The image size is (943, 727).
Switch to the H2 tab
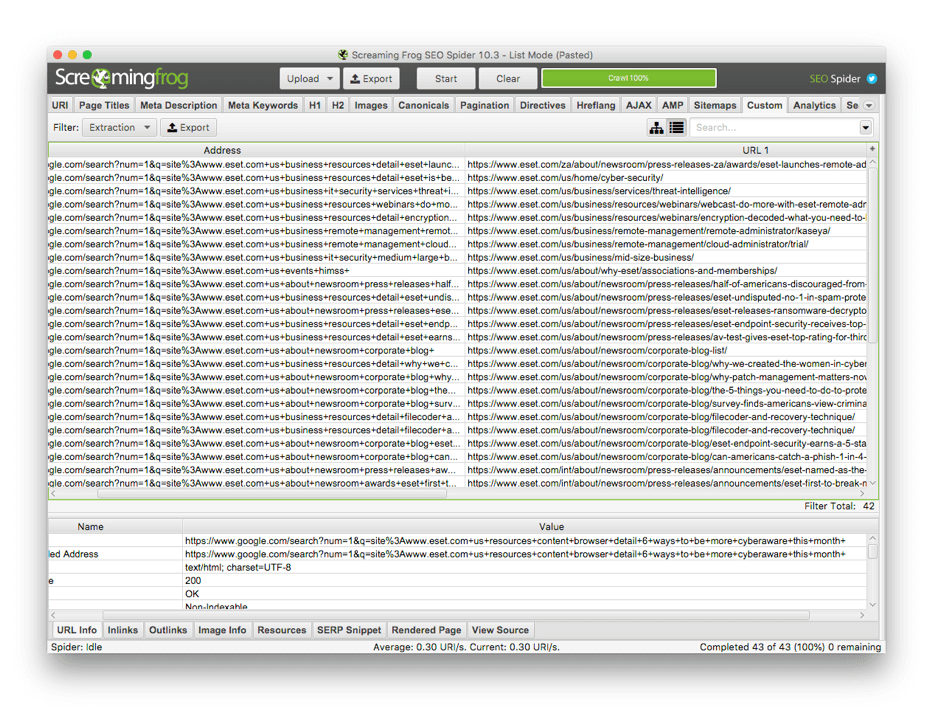[x=338, y=105]
